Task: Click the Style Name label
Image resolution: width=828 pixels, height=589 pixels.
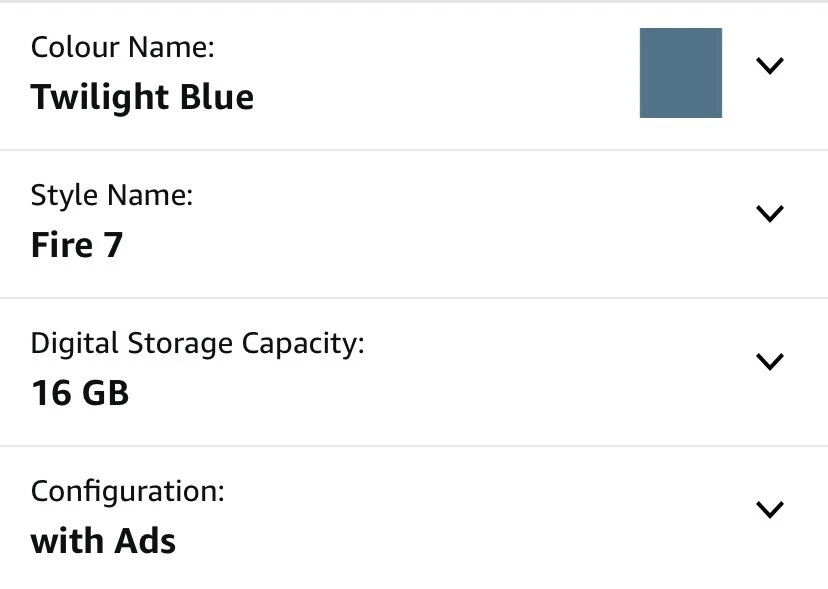Action: (x=112, y=195)
